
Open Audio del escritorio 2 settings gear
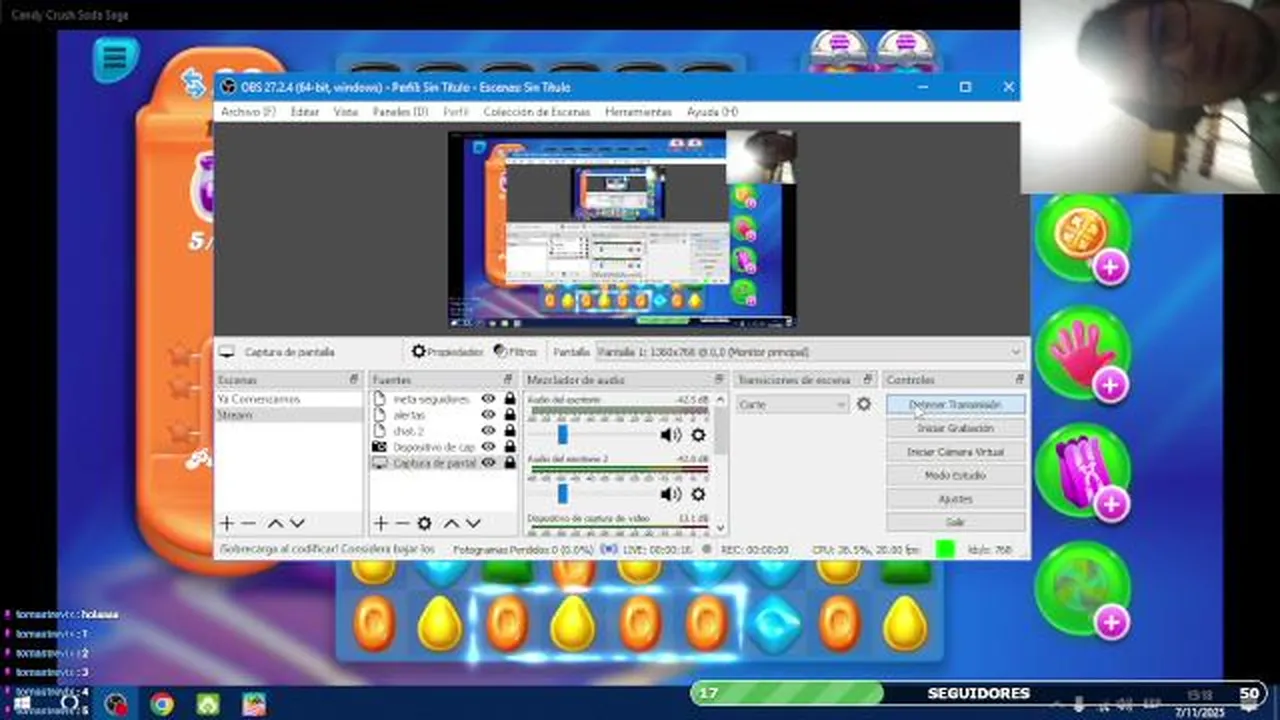[x=698, y=494]
